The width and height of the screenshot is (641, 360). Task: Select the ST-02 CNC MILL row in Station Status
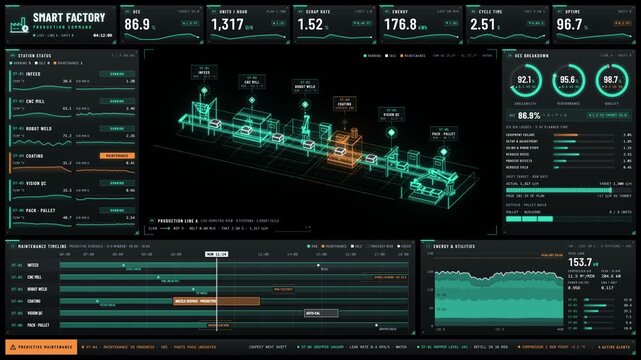pyautogui.click(x=72, y=107)
